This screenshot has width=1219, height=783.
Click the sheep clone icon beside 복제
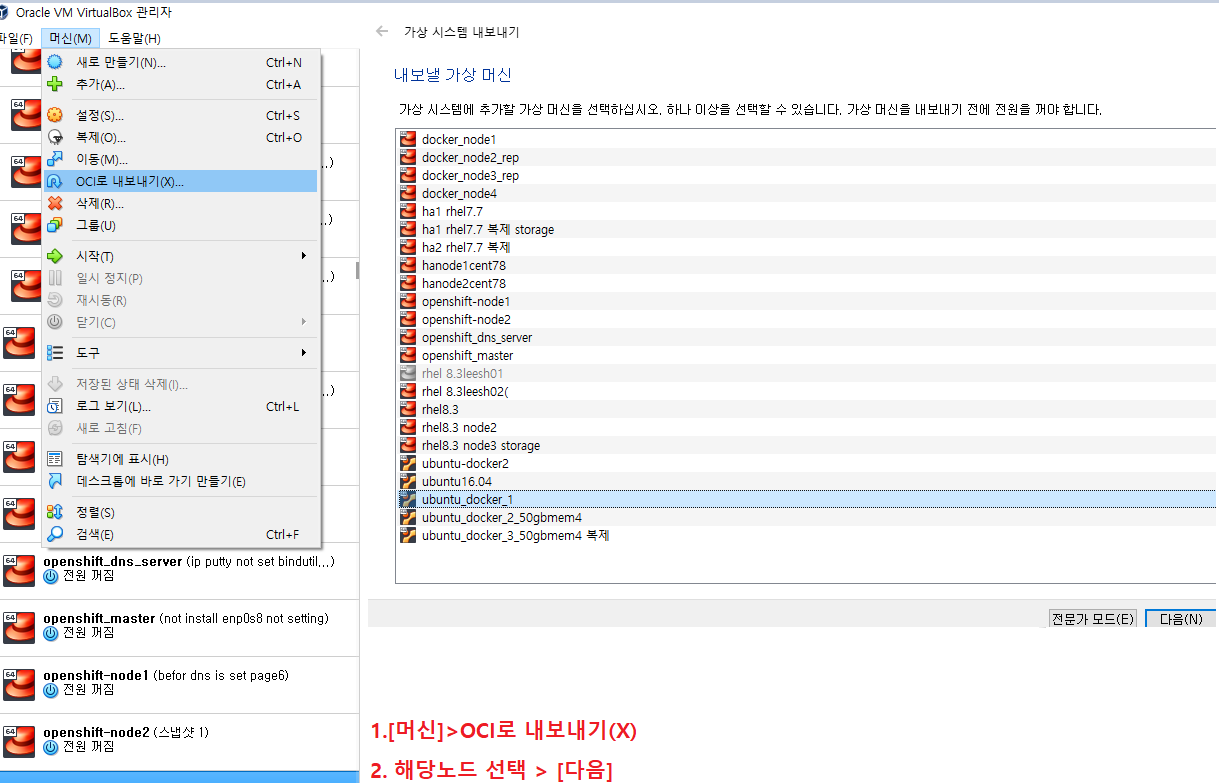56,137
